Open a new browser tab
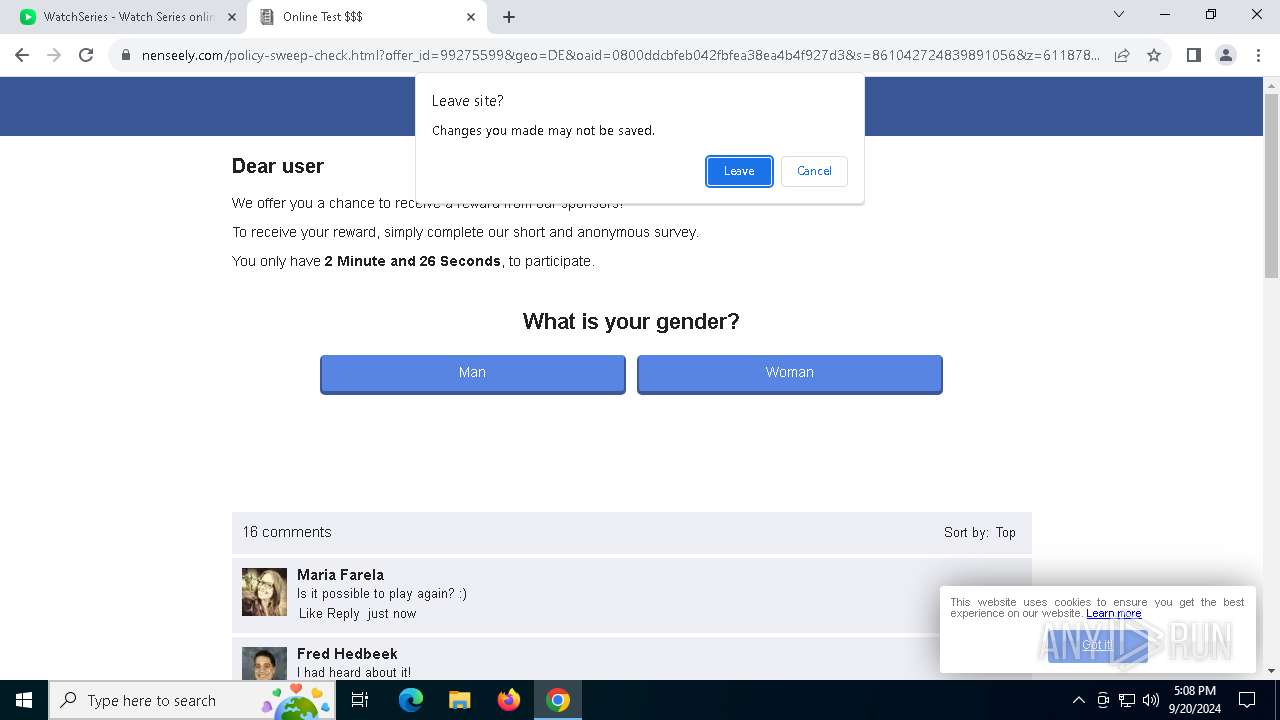 pyautogui.click(x=509, y=17)
